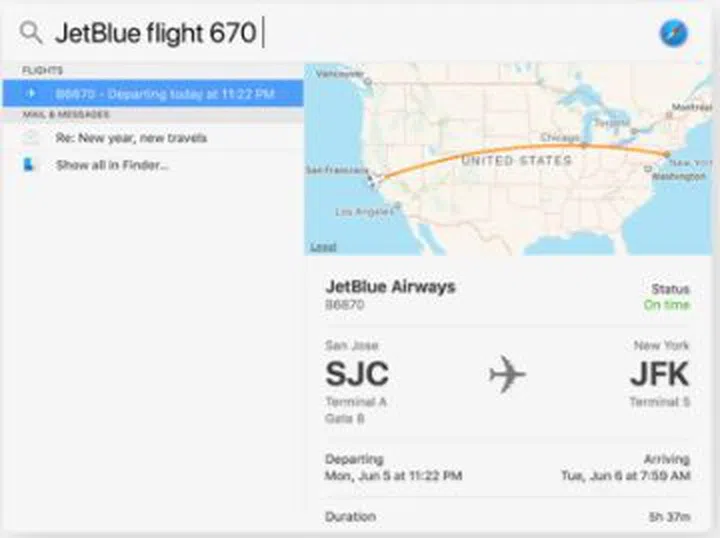
Task: Open the Re: New year, new travels message
Action: click(x=131, y=138)
